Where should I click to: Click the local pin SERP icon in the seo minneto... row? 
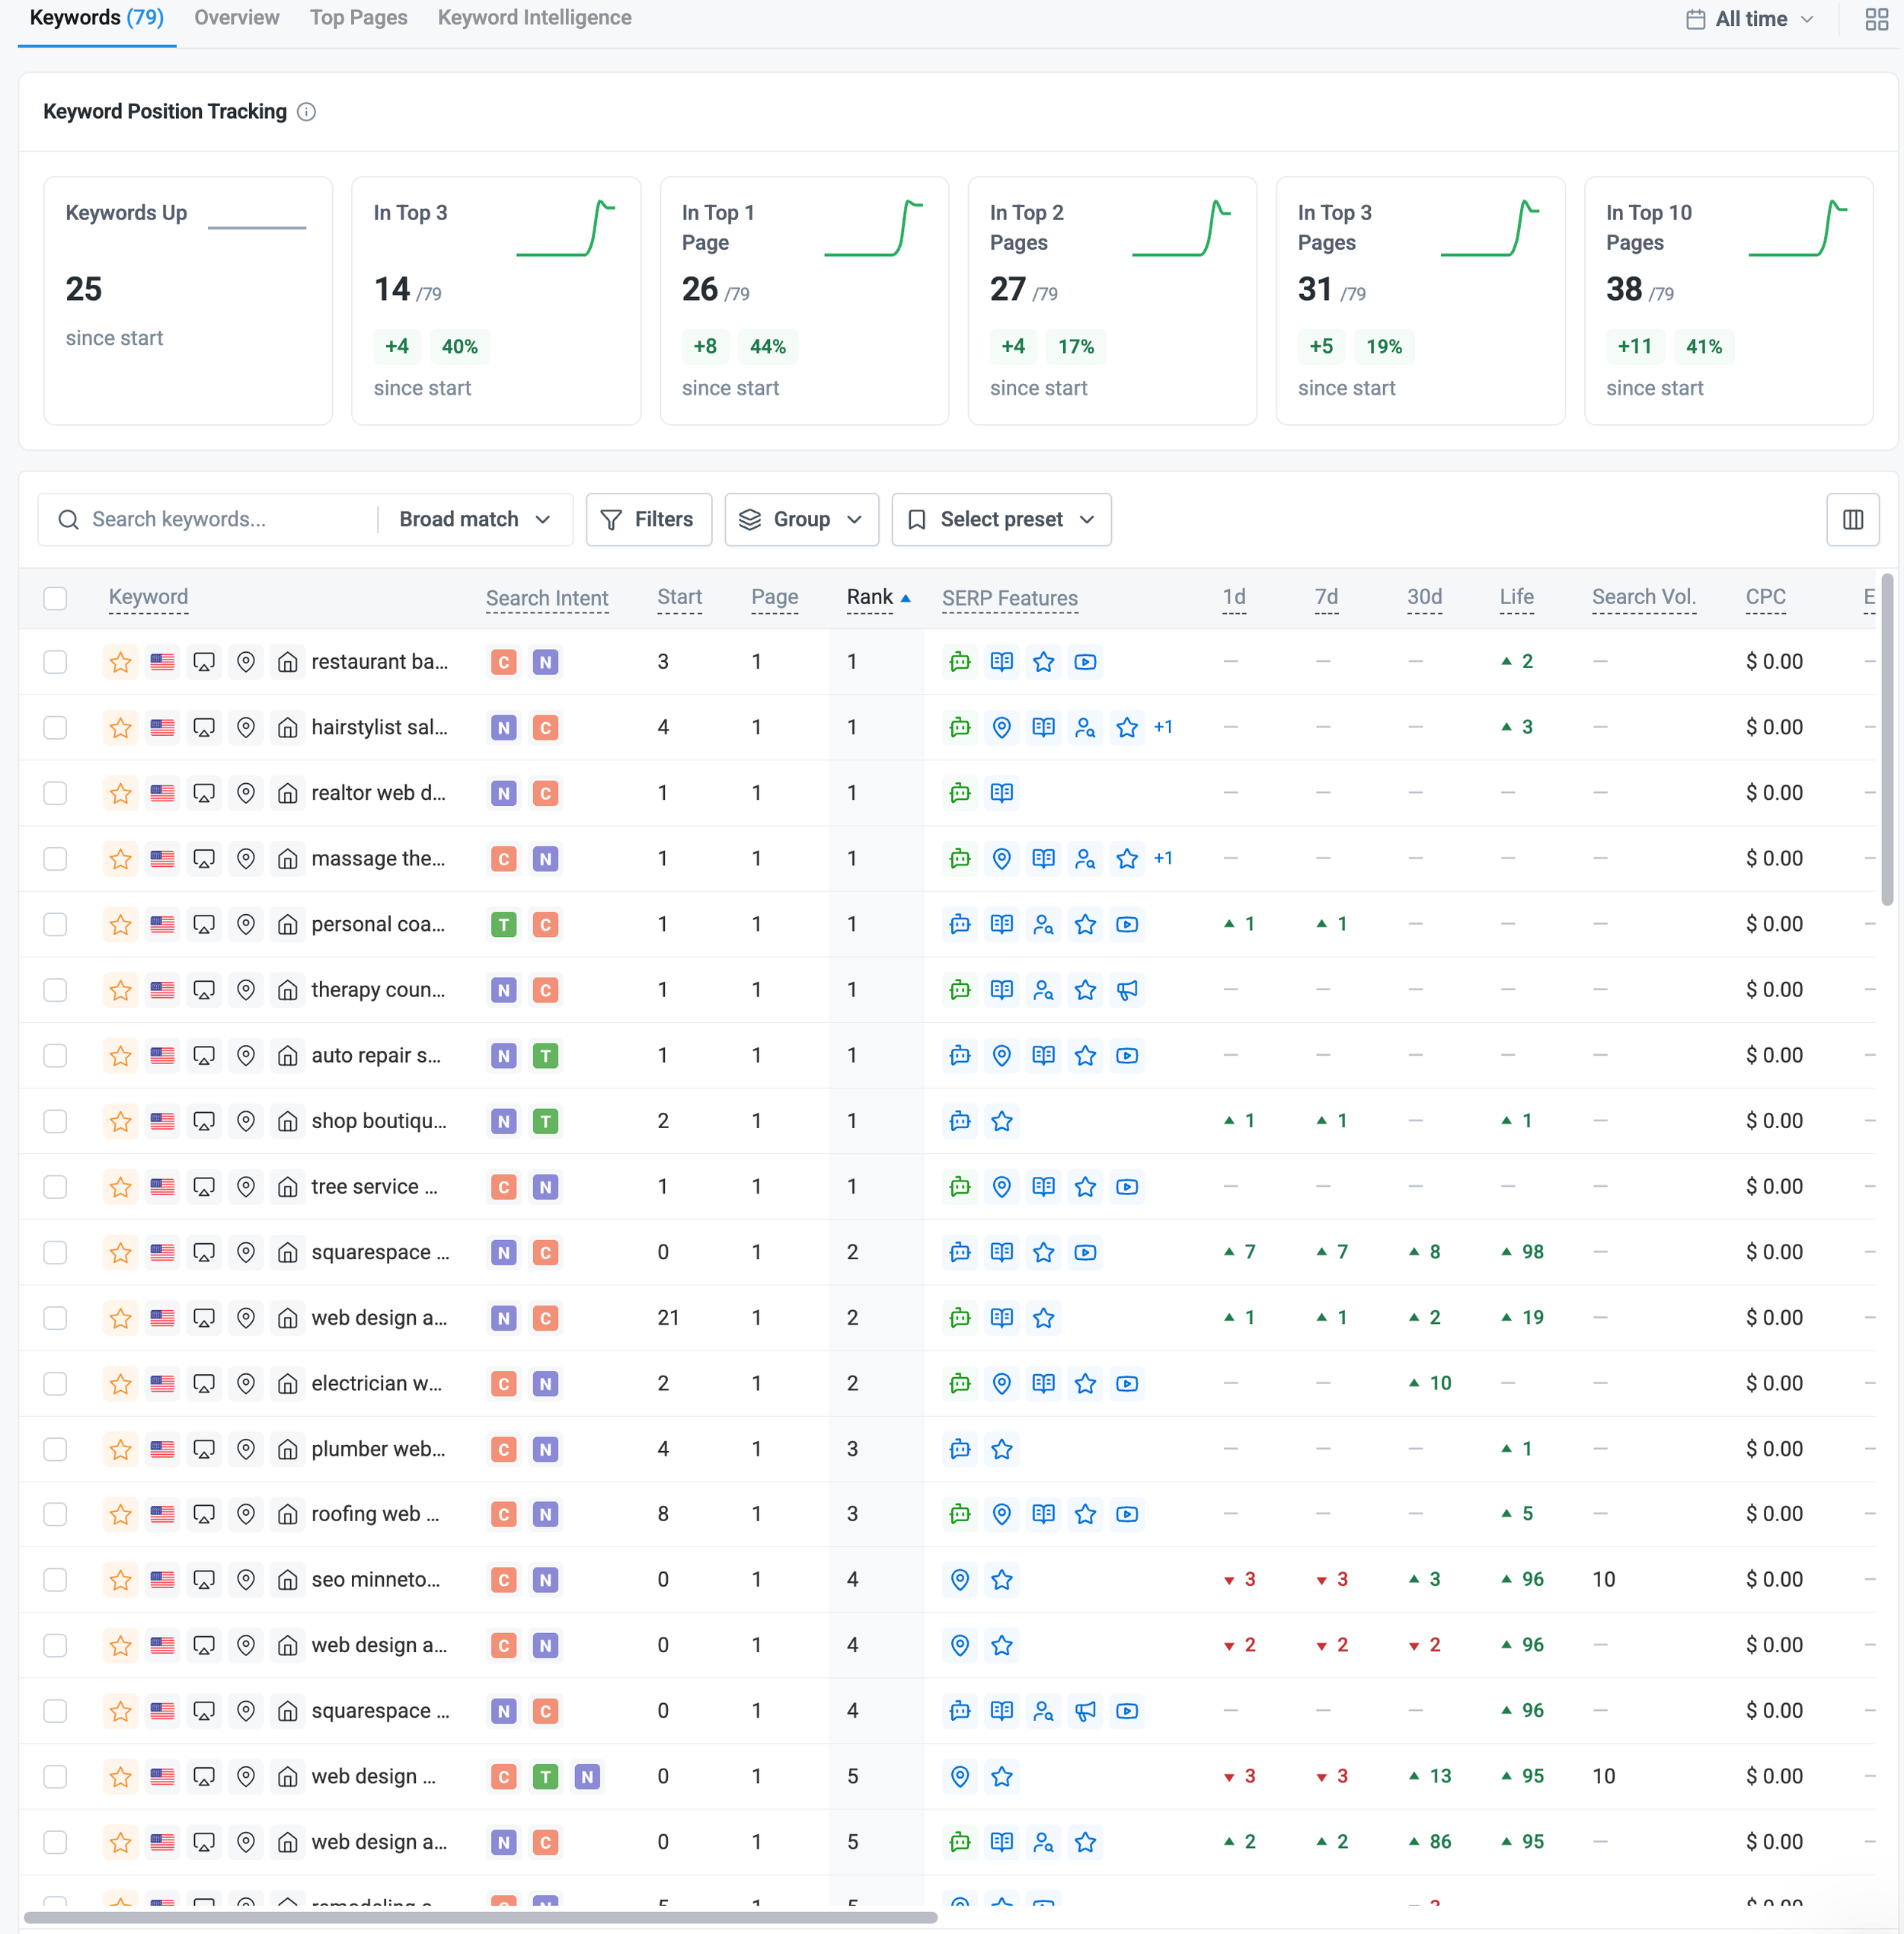(960, 1580)
